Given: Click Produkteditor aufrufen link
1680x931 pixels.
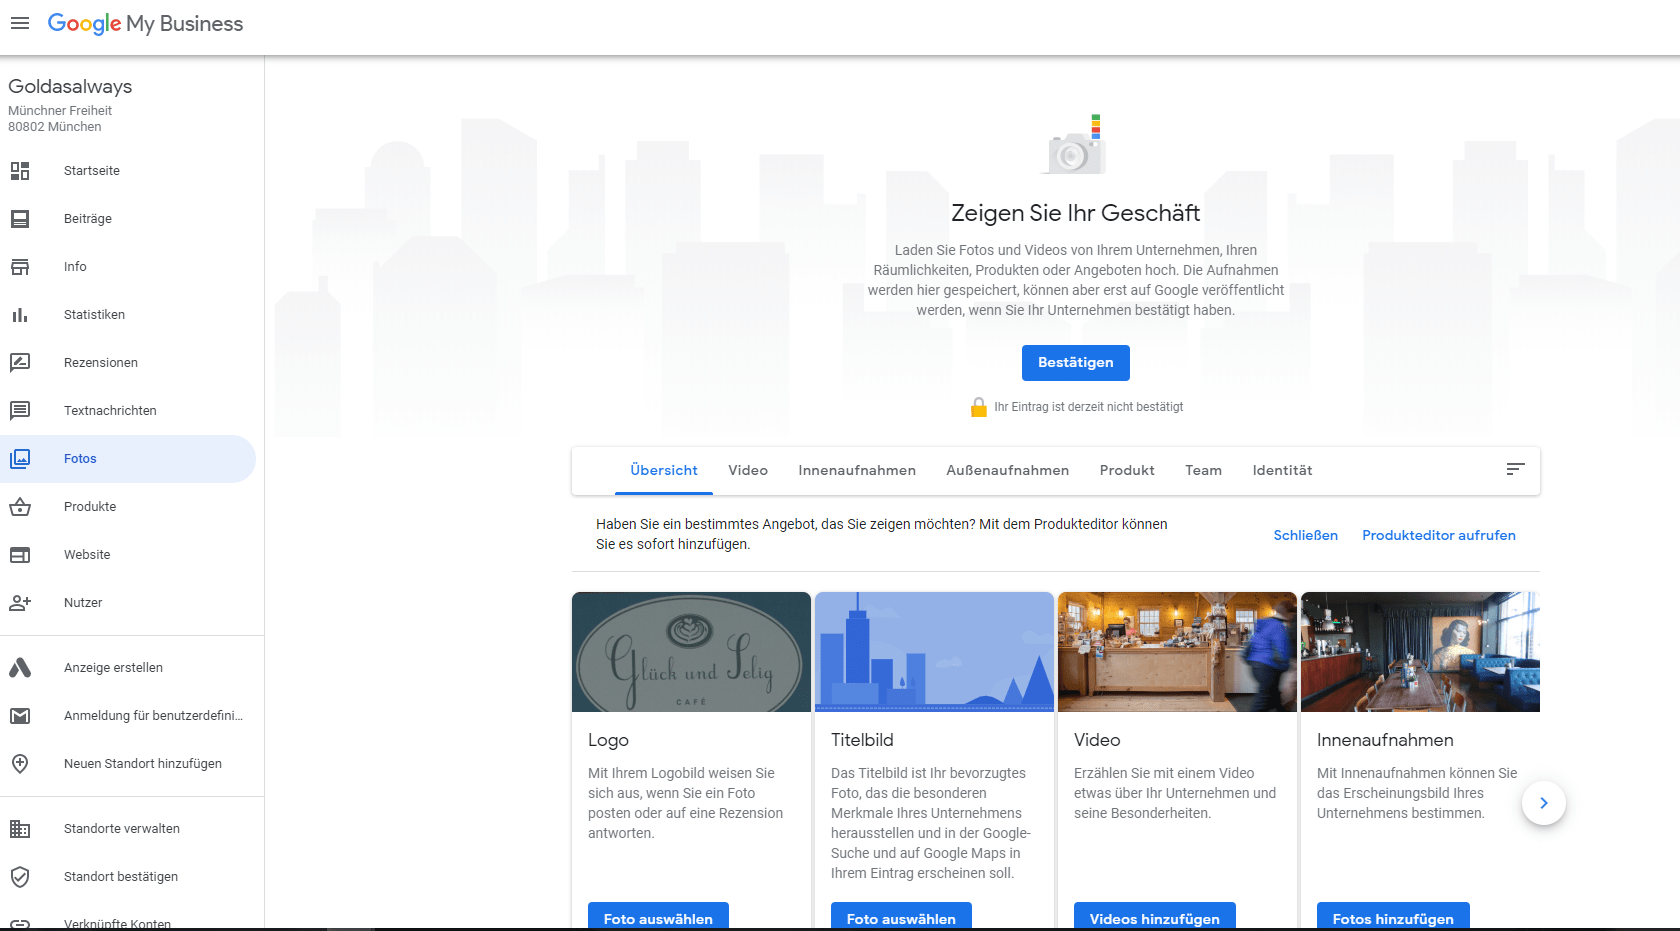Looking at the screenshot, I should coord(1439,535).
